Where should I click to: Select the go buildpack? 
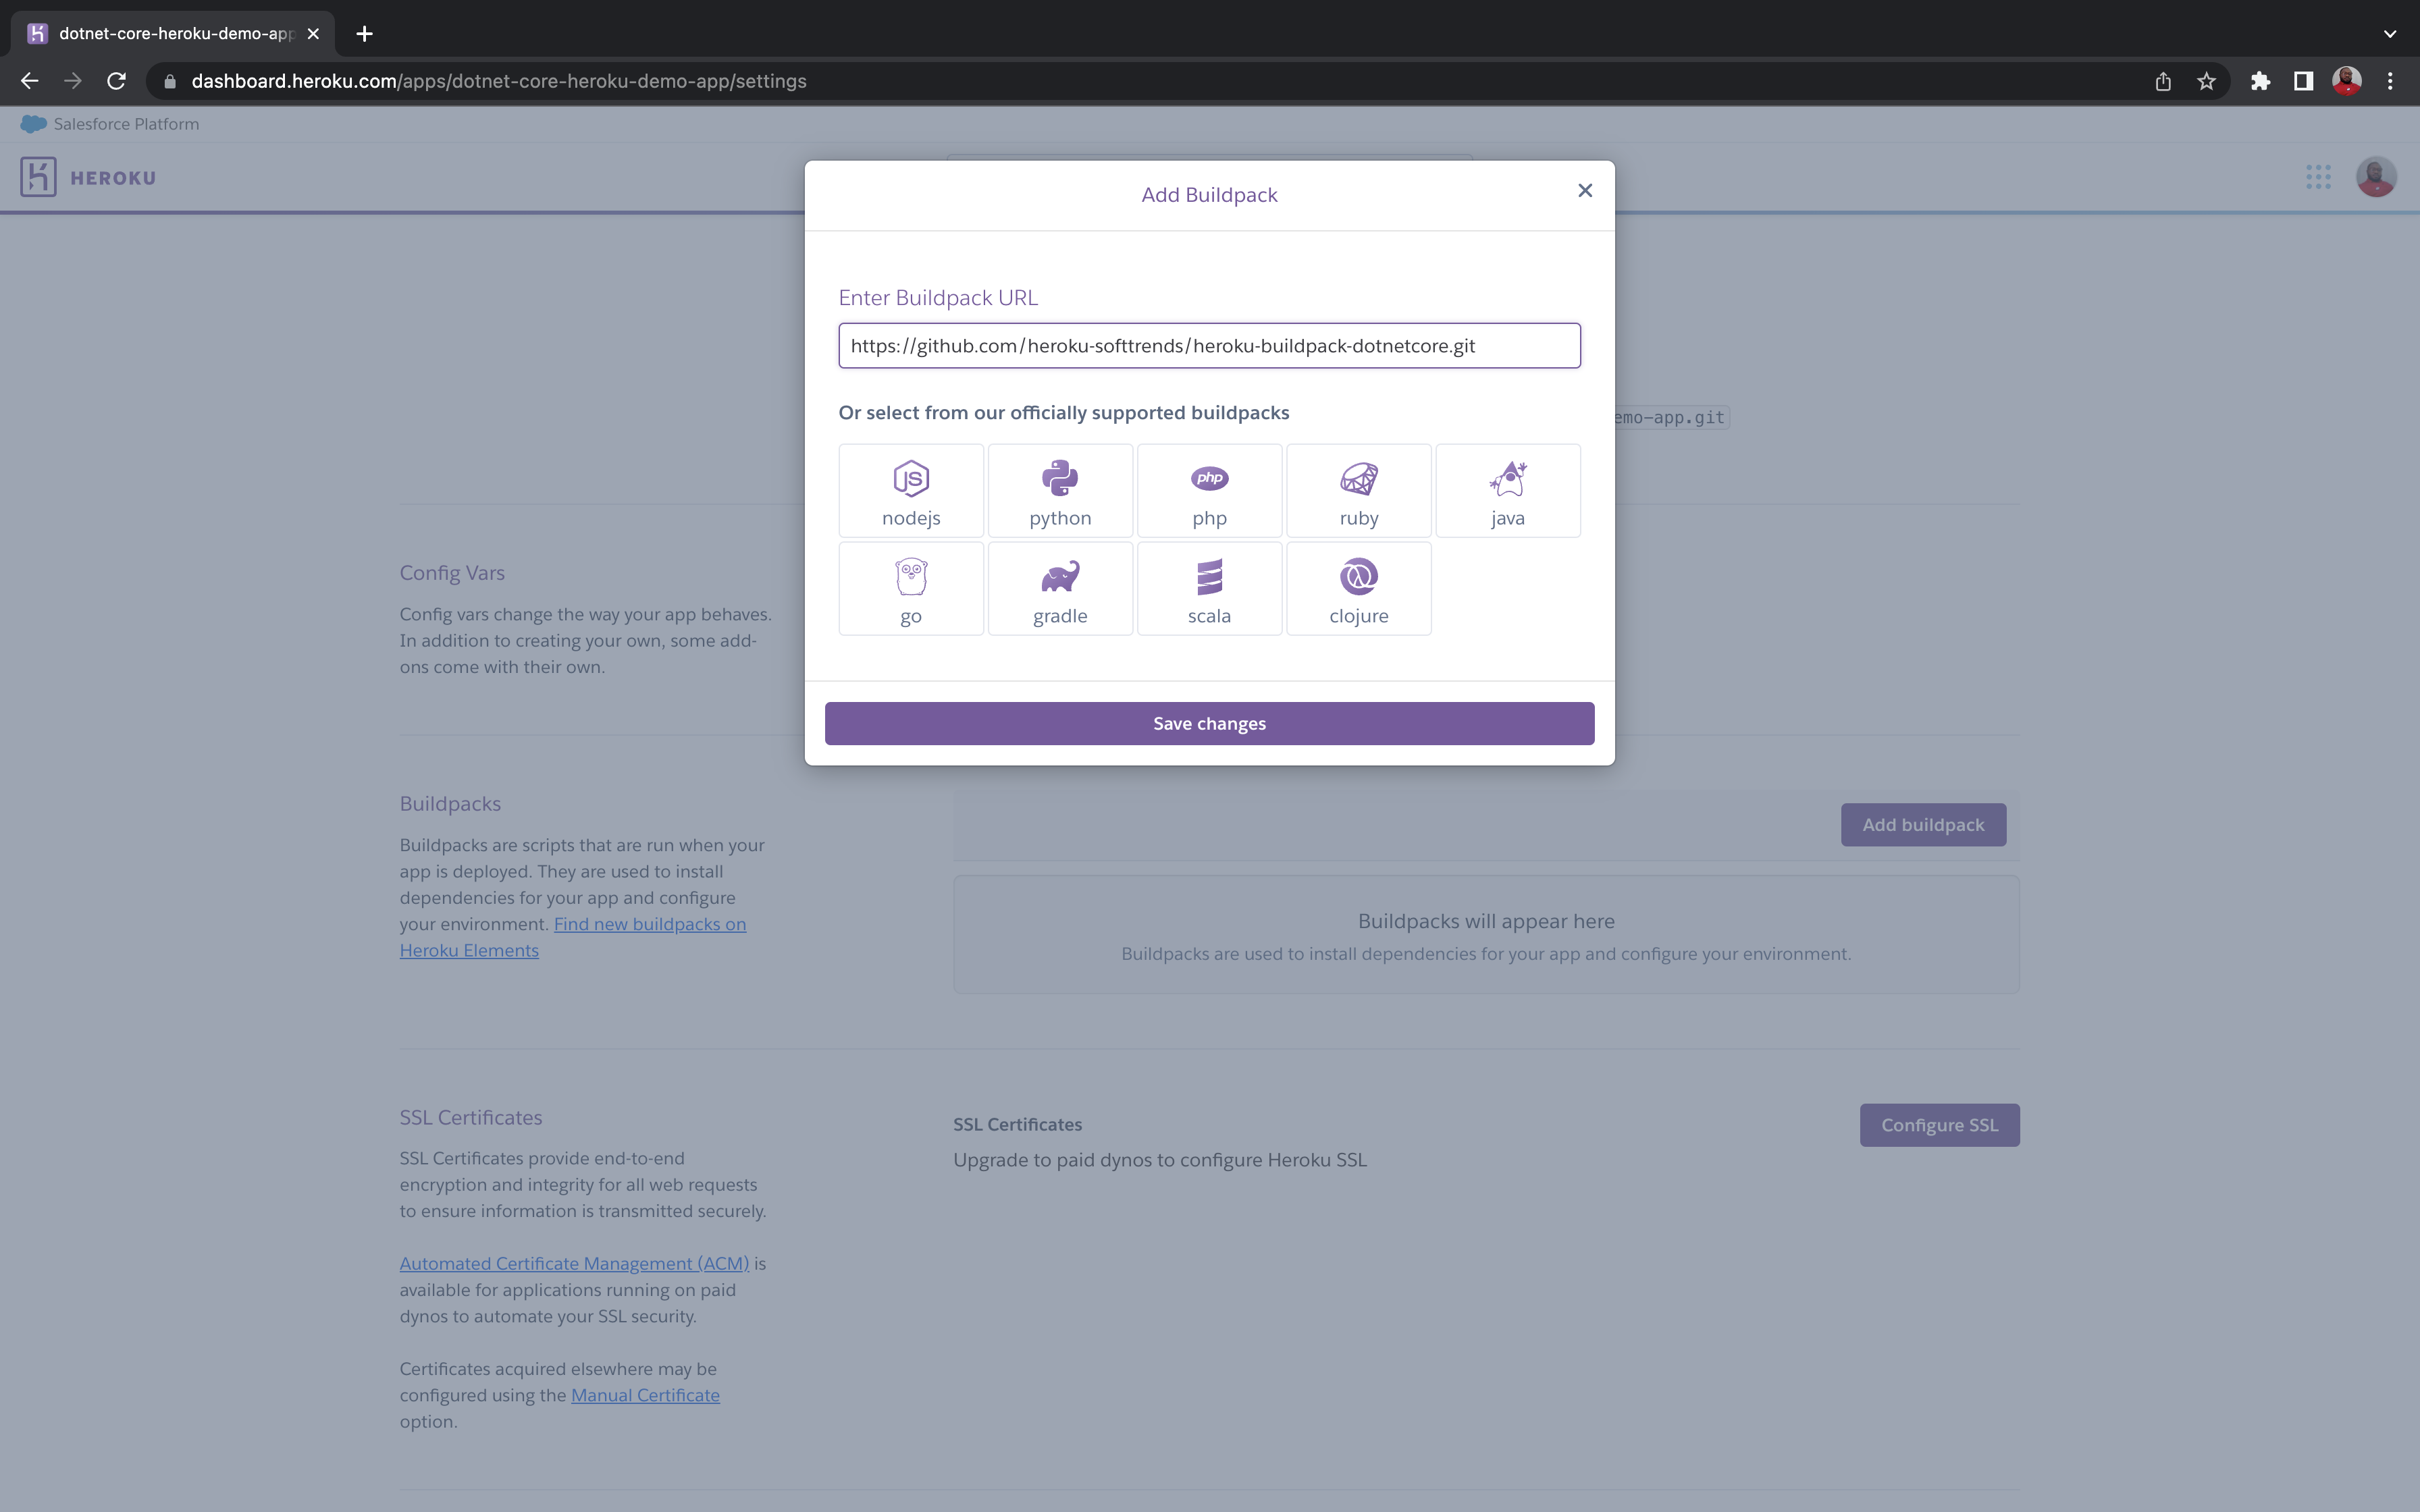(x=910, y=588)
